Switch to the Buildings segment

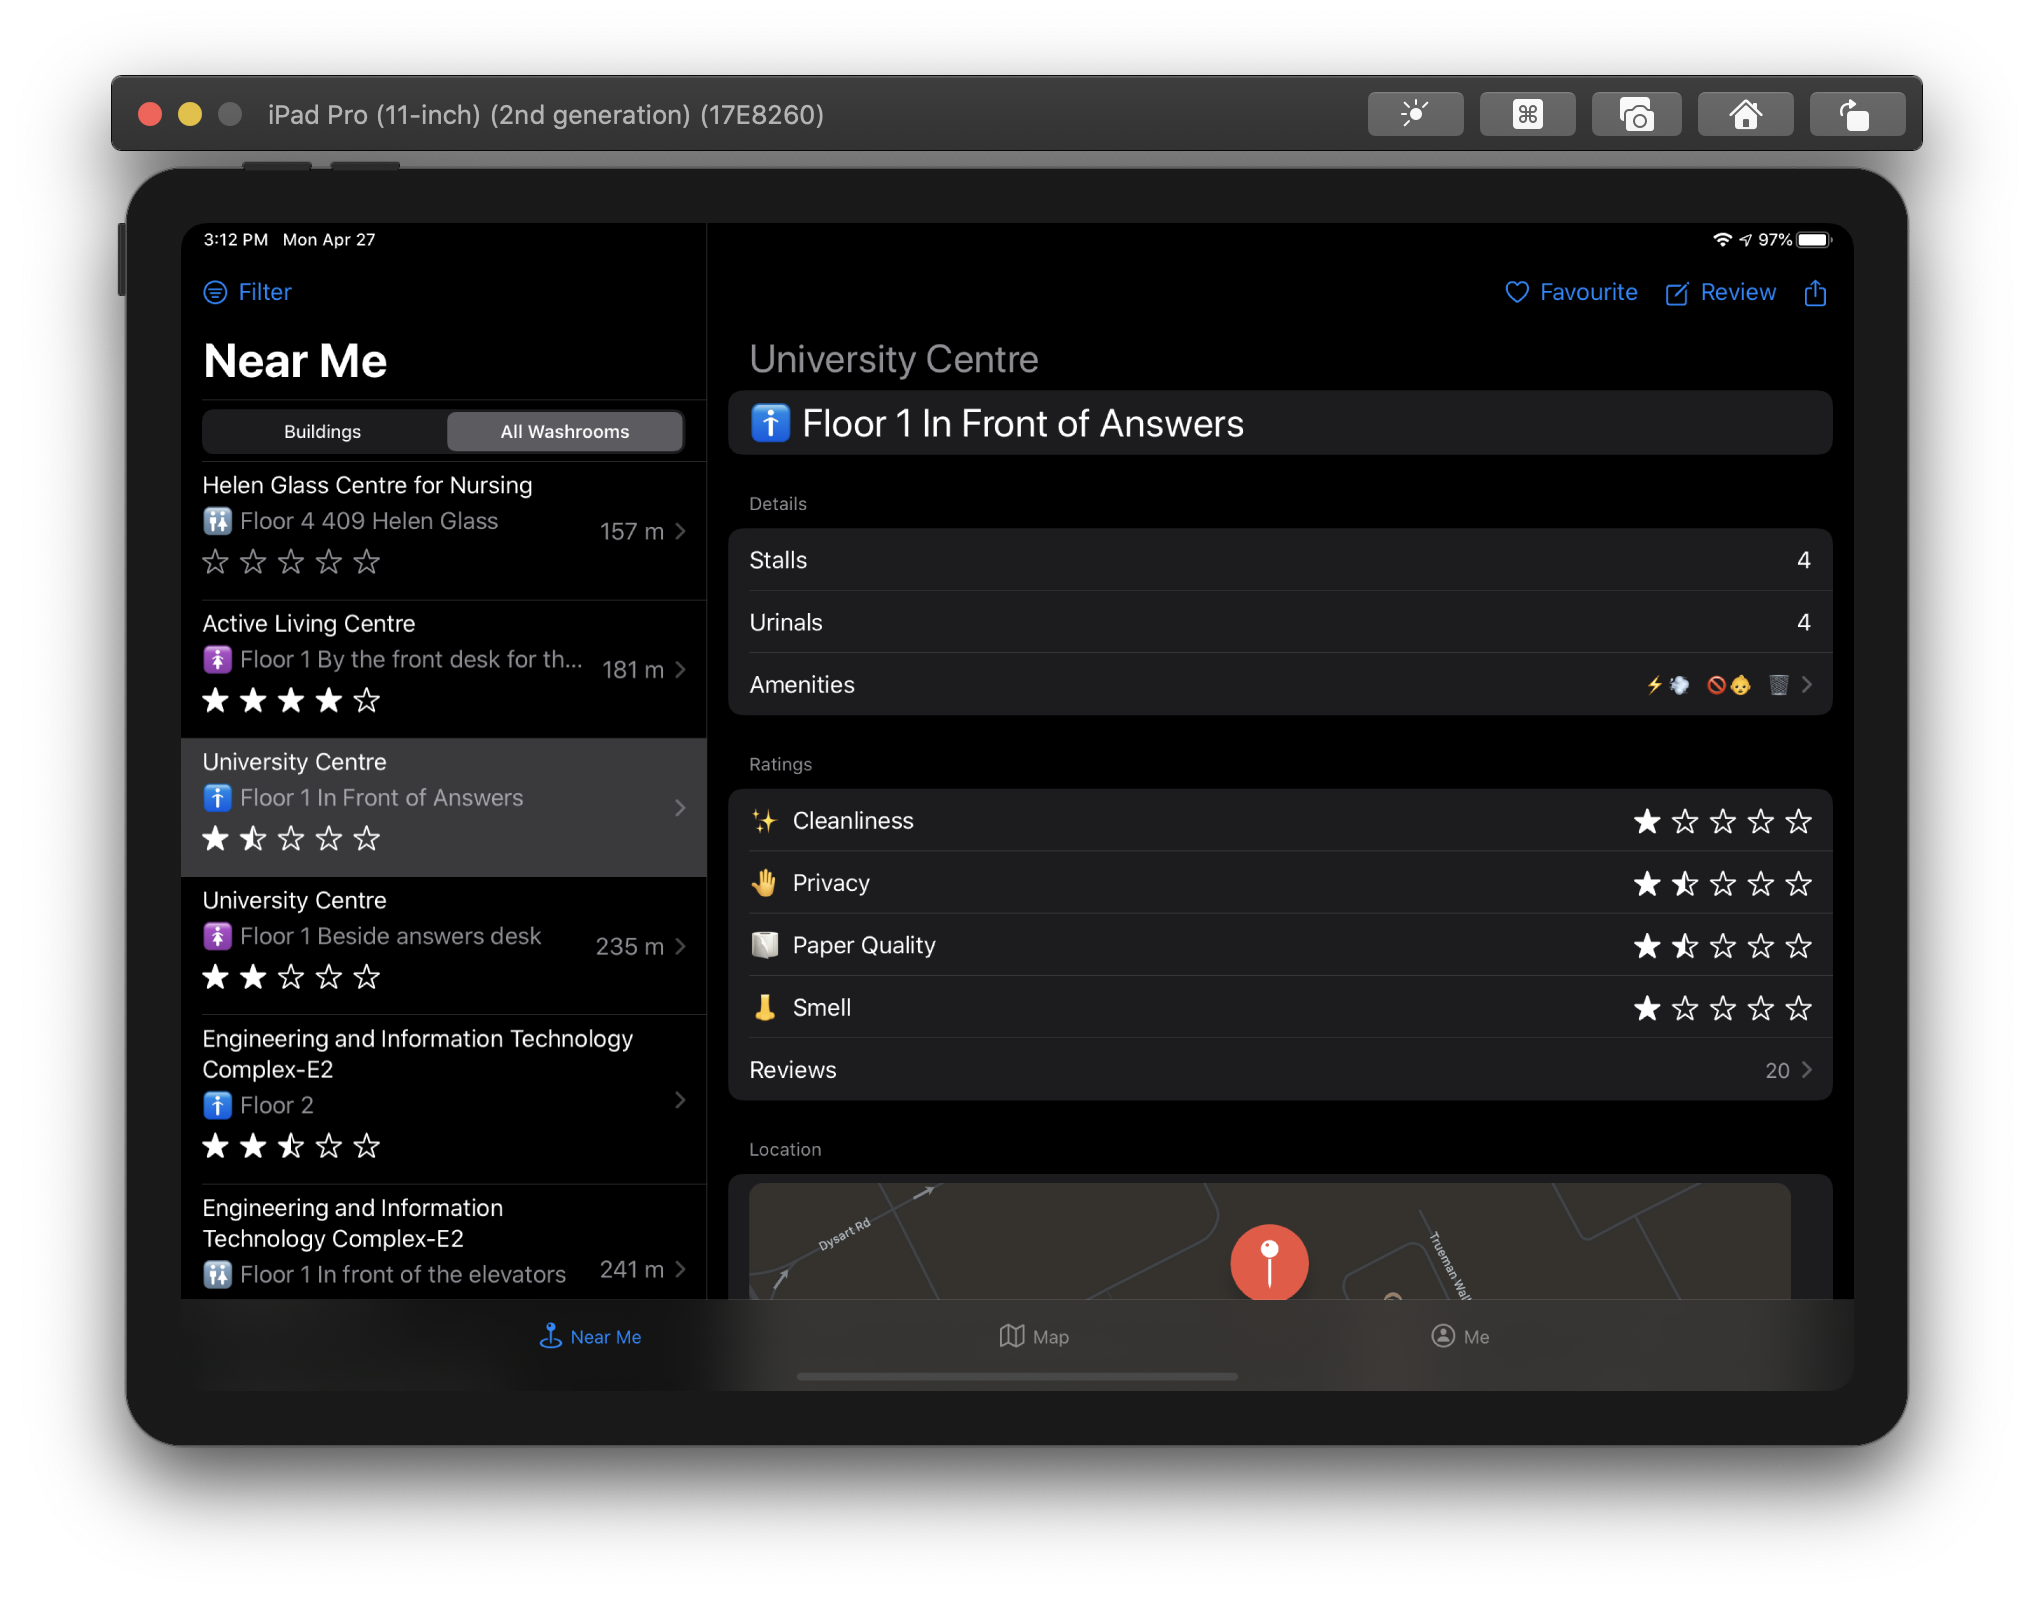click(323, 432)
